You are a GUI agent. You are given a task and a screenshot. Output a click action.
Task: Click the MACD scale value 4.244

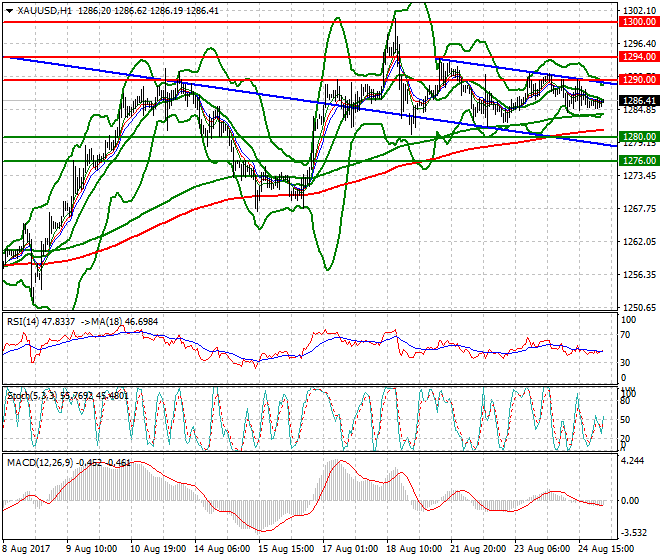click(x=633, y=461)
